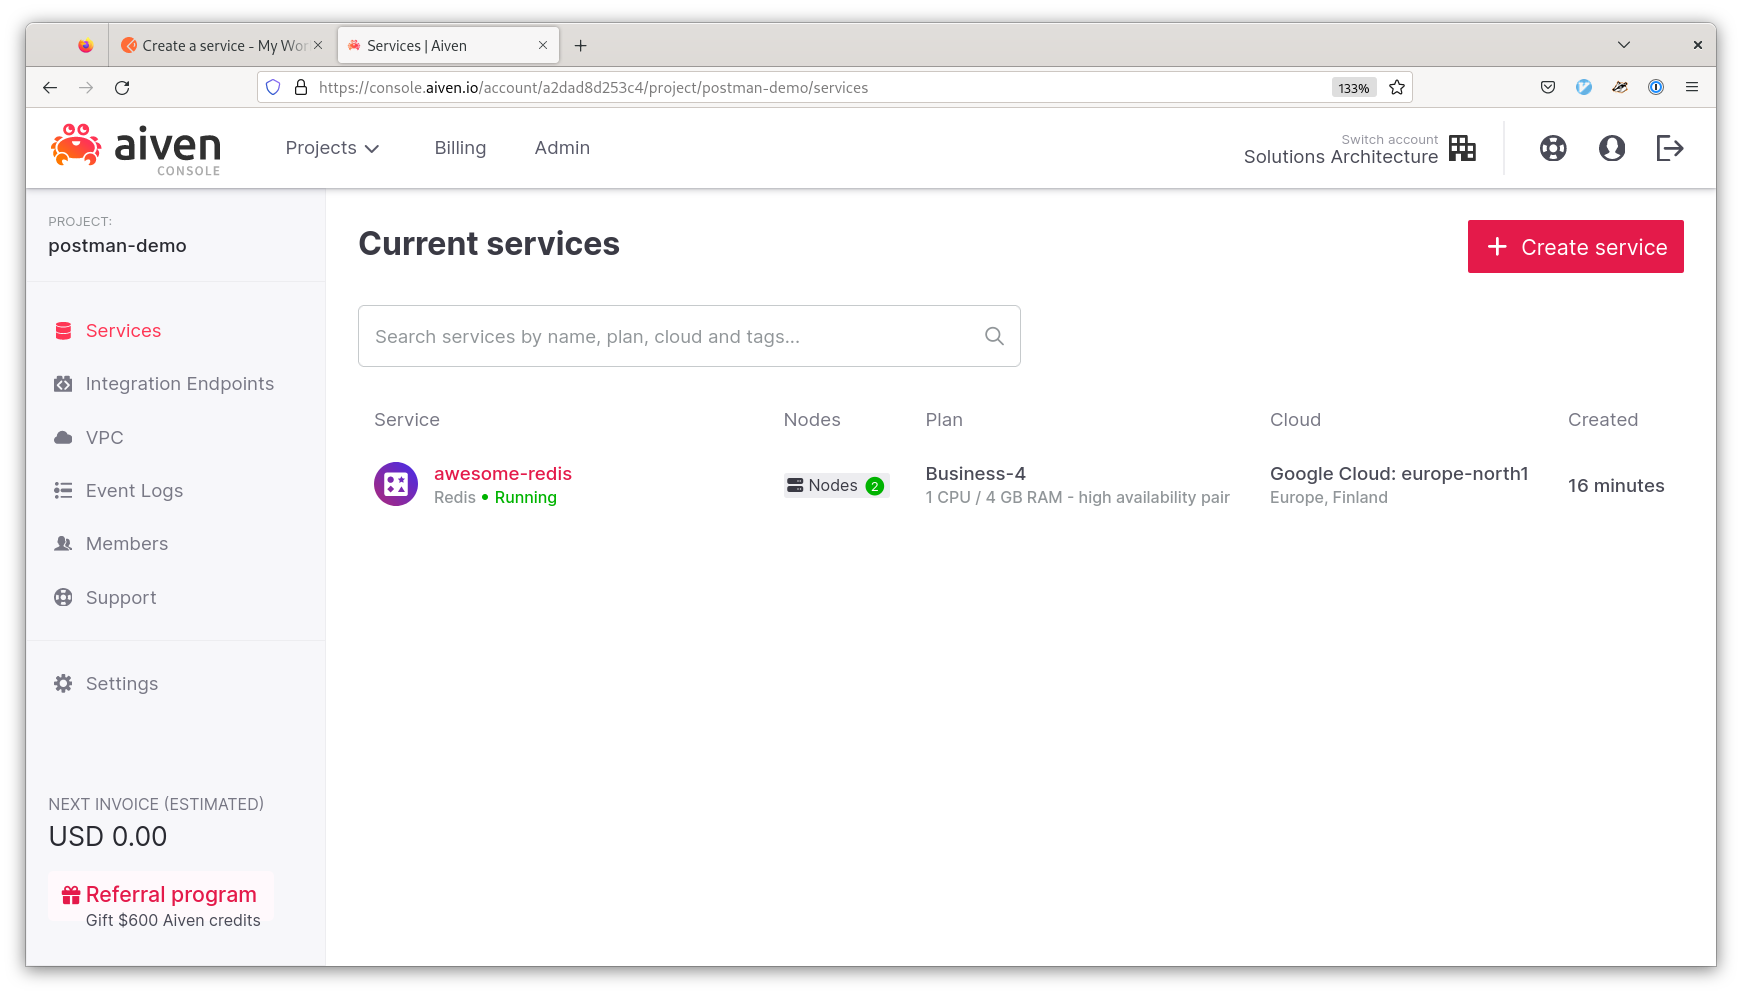Click the Created column header
1742x995 pixels.
coord(1603,420)
